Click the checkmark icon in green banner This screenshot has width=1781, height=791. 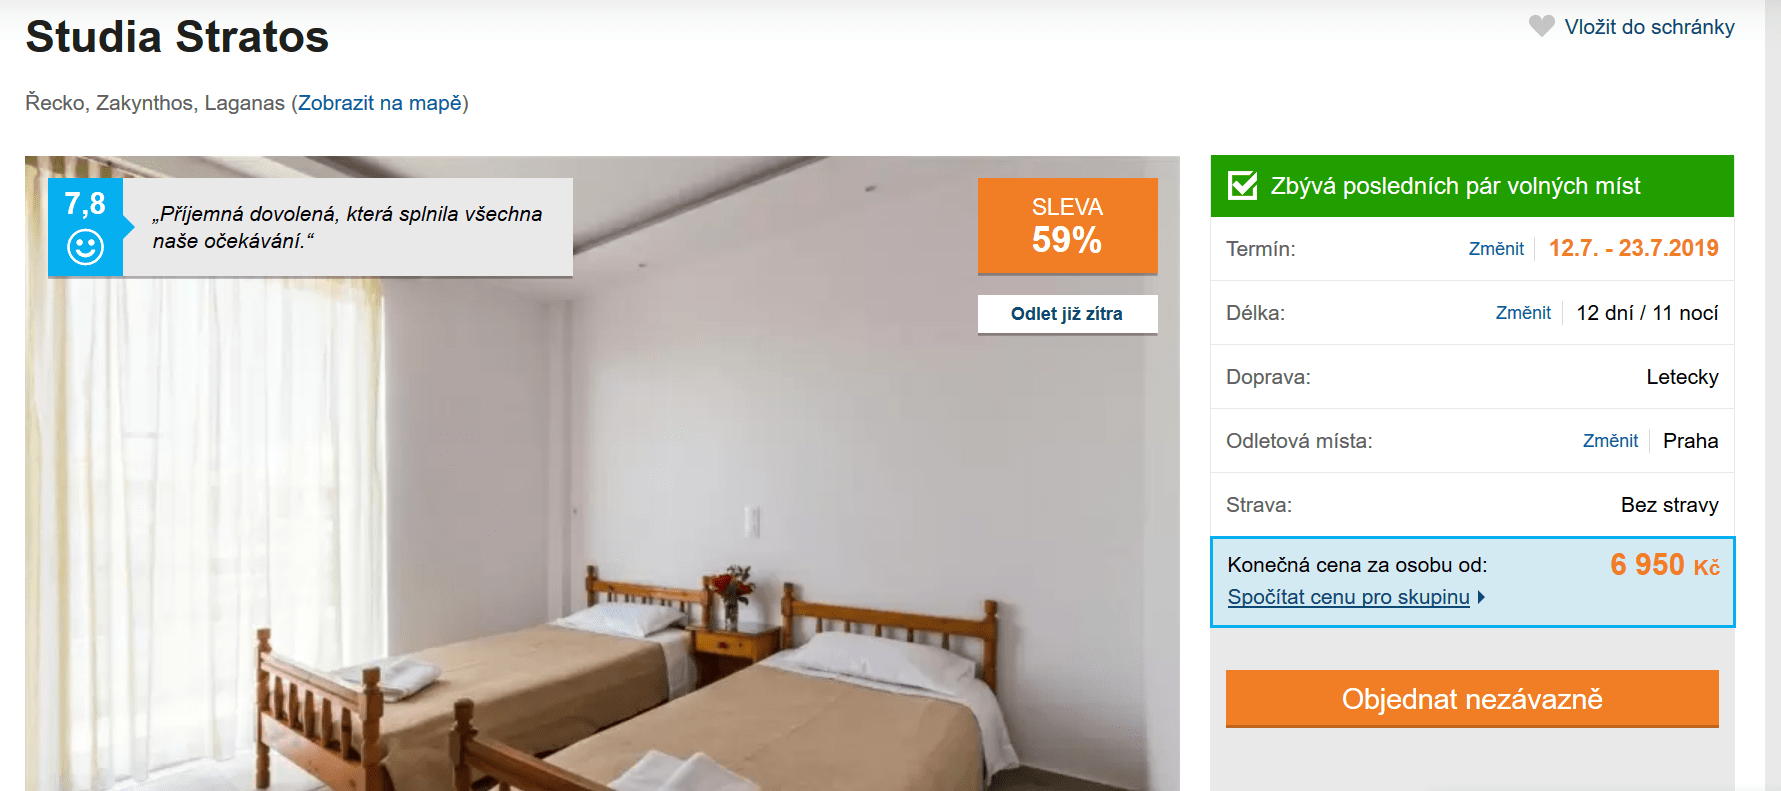click(1242, 185)
